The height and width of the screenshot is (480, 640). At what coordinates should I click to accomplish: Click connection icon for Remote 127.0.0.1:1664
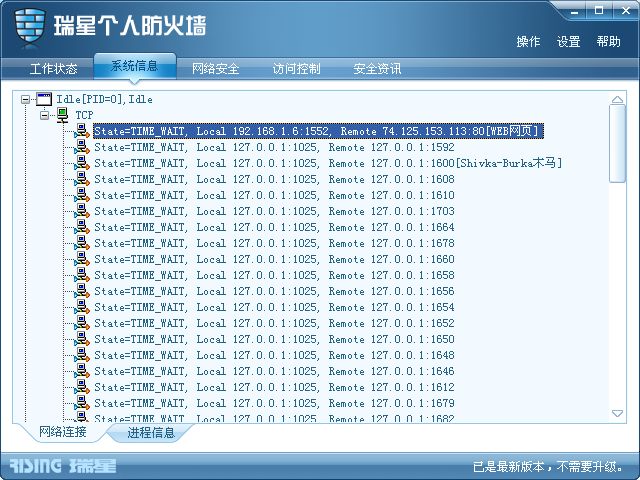coord(82,227)
